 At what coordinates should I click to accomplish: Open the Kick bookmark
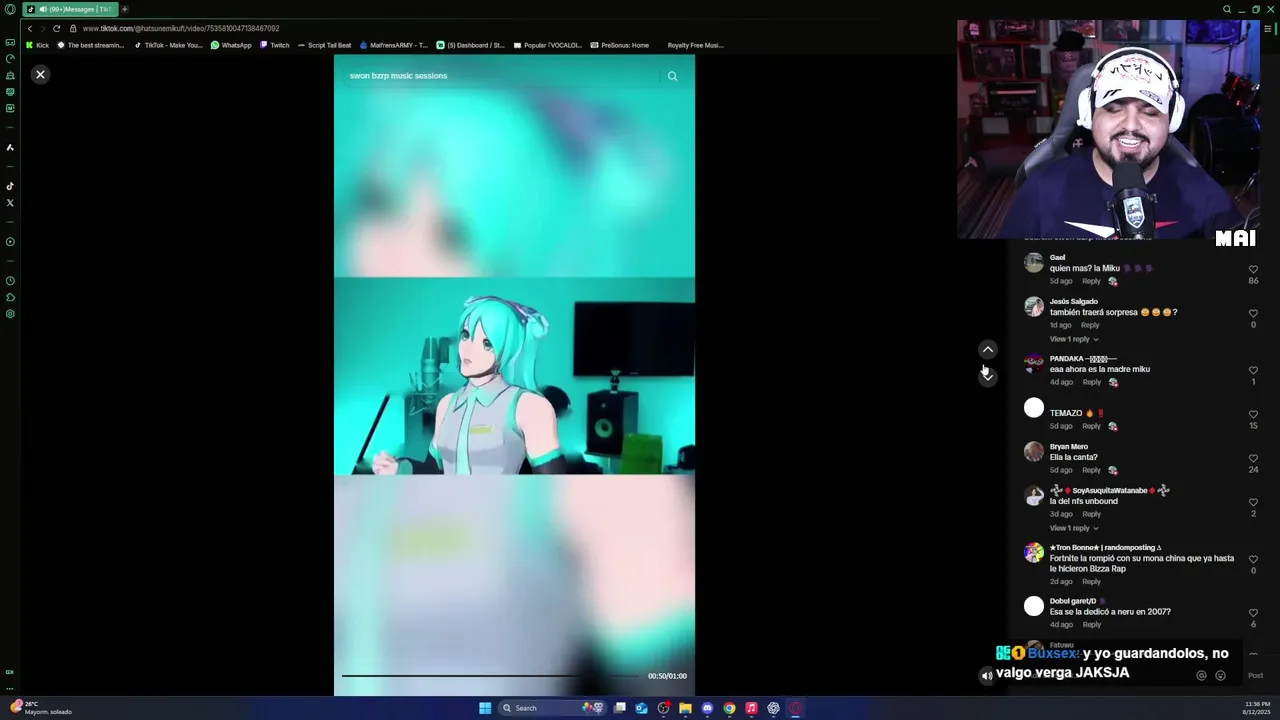(38, 45)
